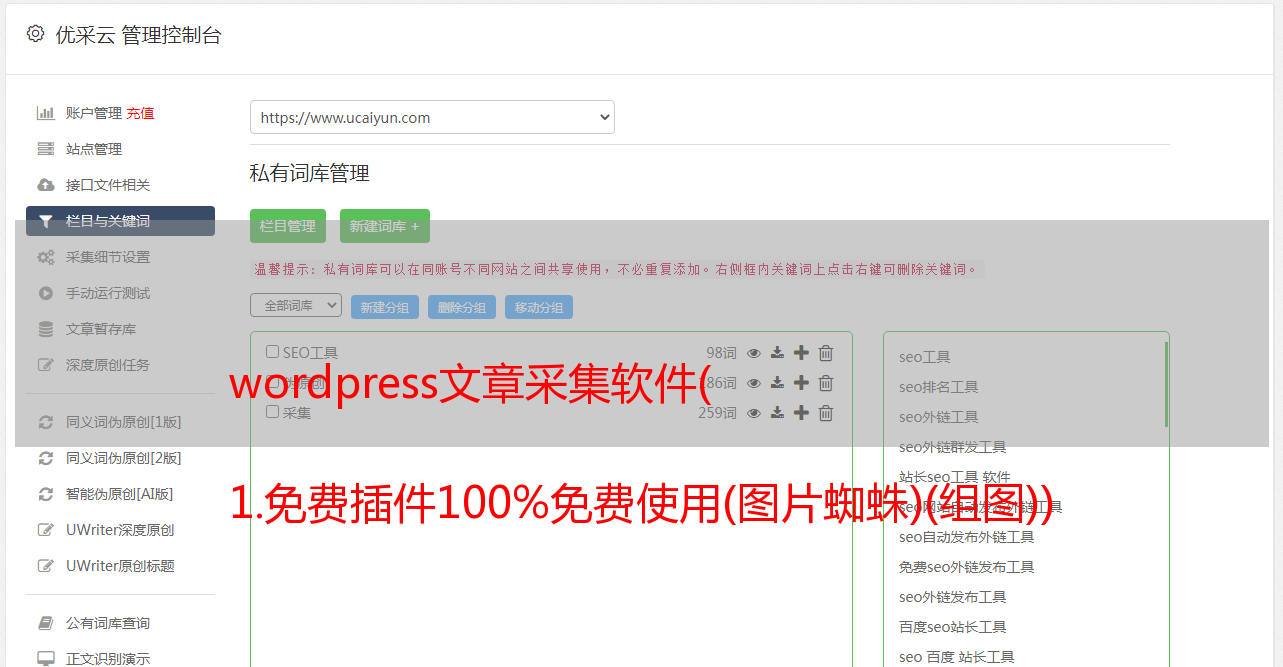Click the '259词' count on 采集 row
This screenshot has width=1283, height=667.
[717, 413]
